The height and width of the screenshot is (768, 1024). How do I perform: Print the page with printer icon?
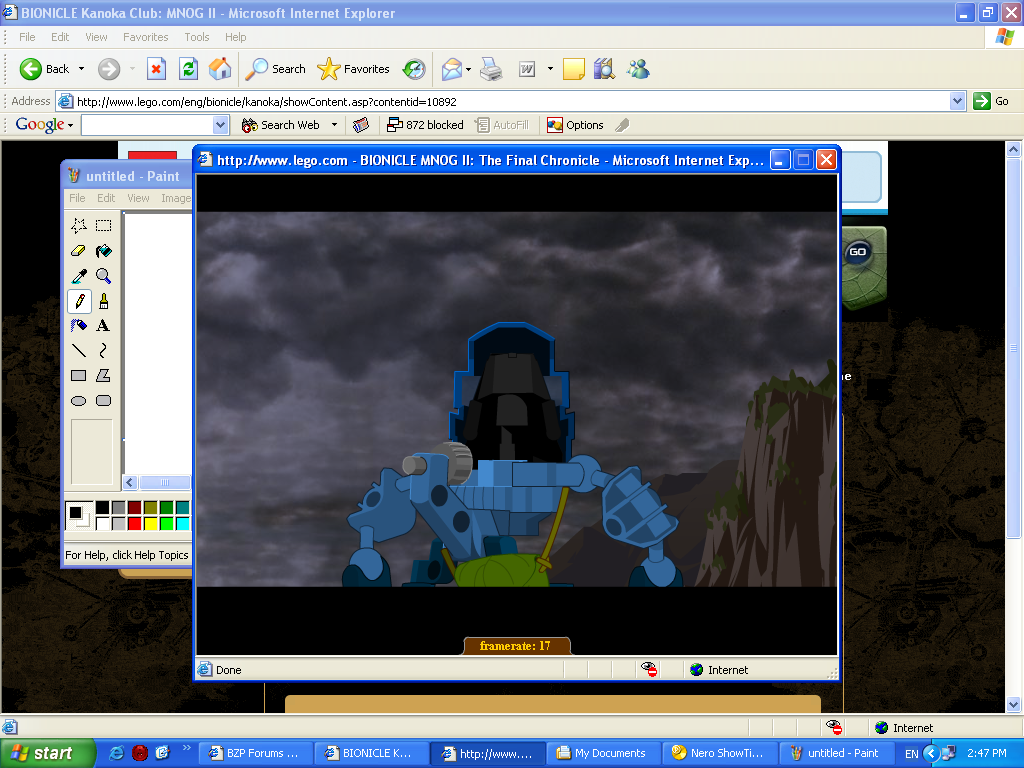pos(491,69)
